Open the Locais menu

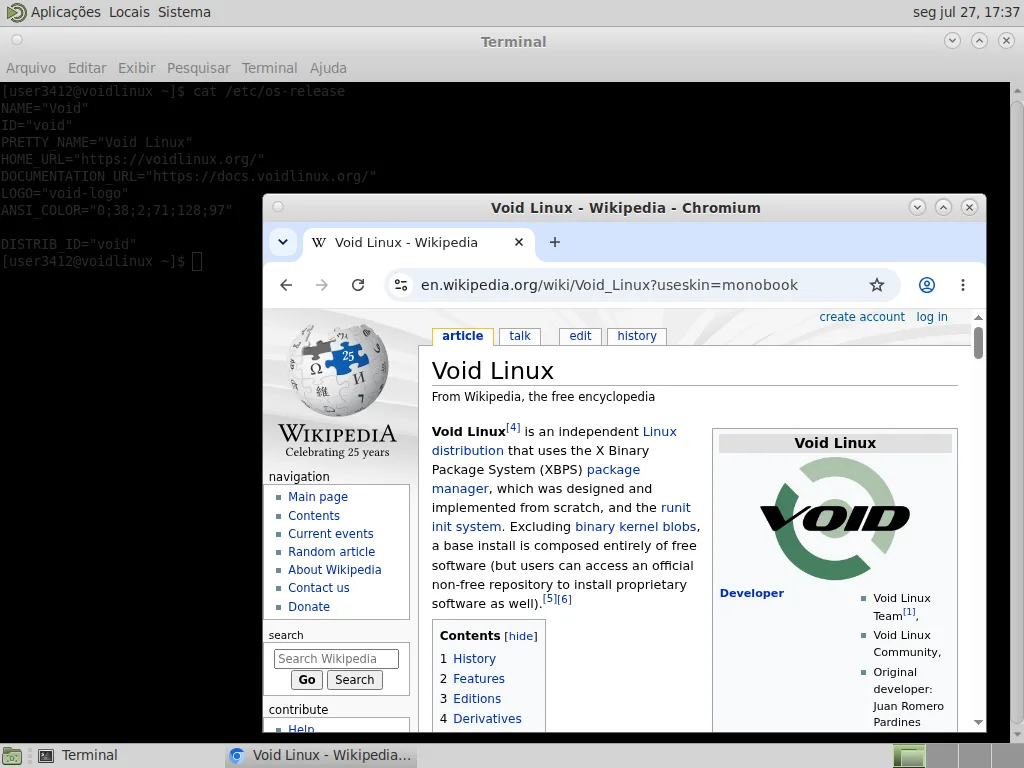[x=129, y=12]
